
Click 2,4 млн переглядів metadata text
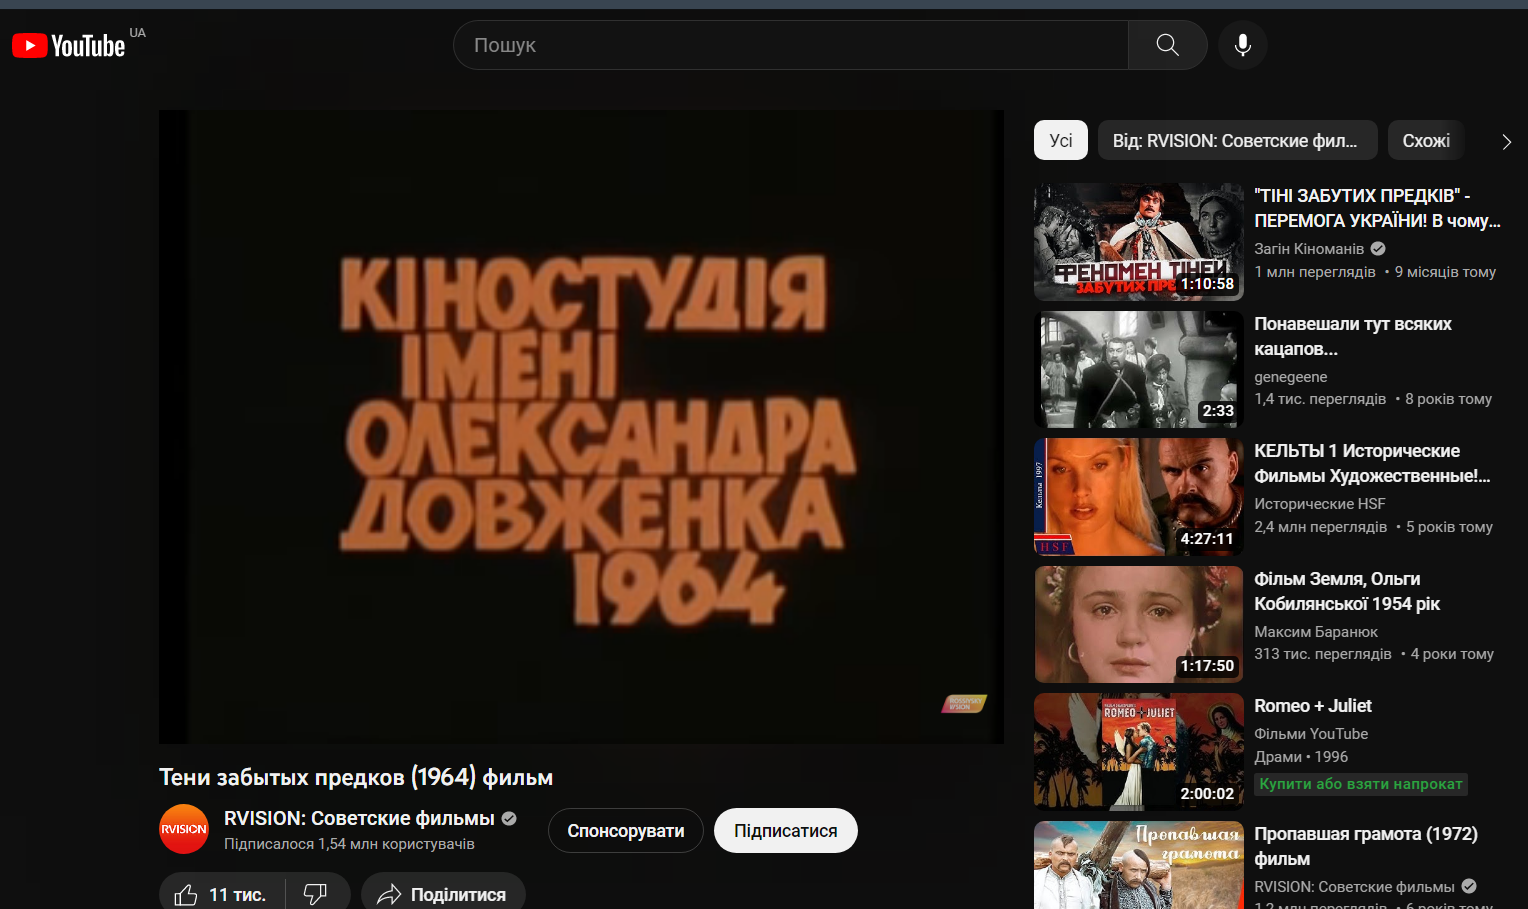pyautogui.click(x=1321, y=527)
